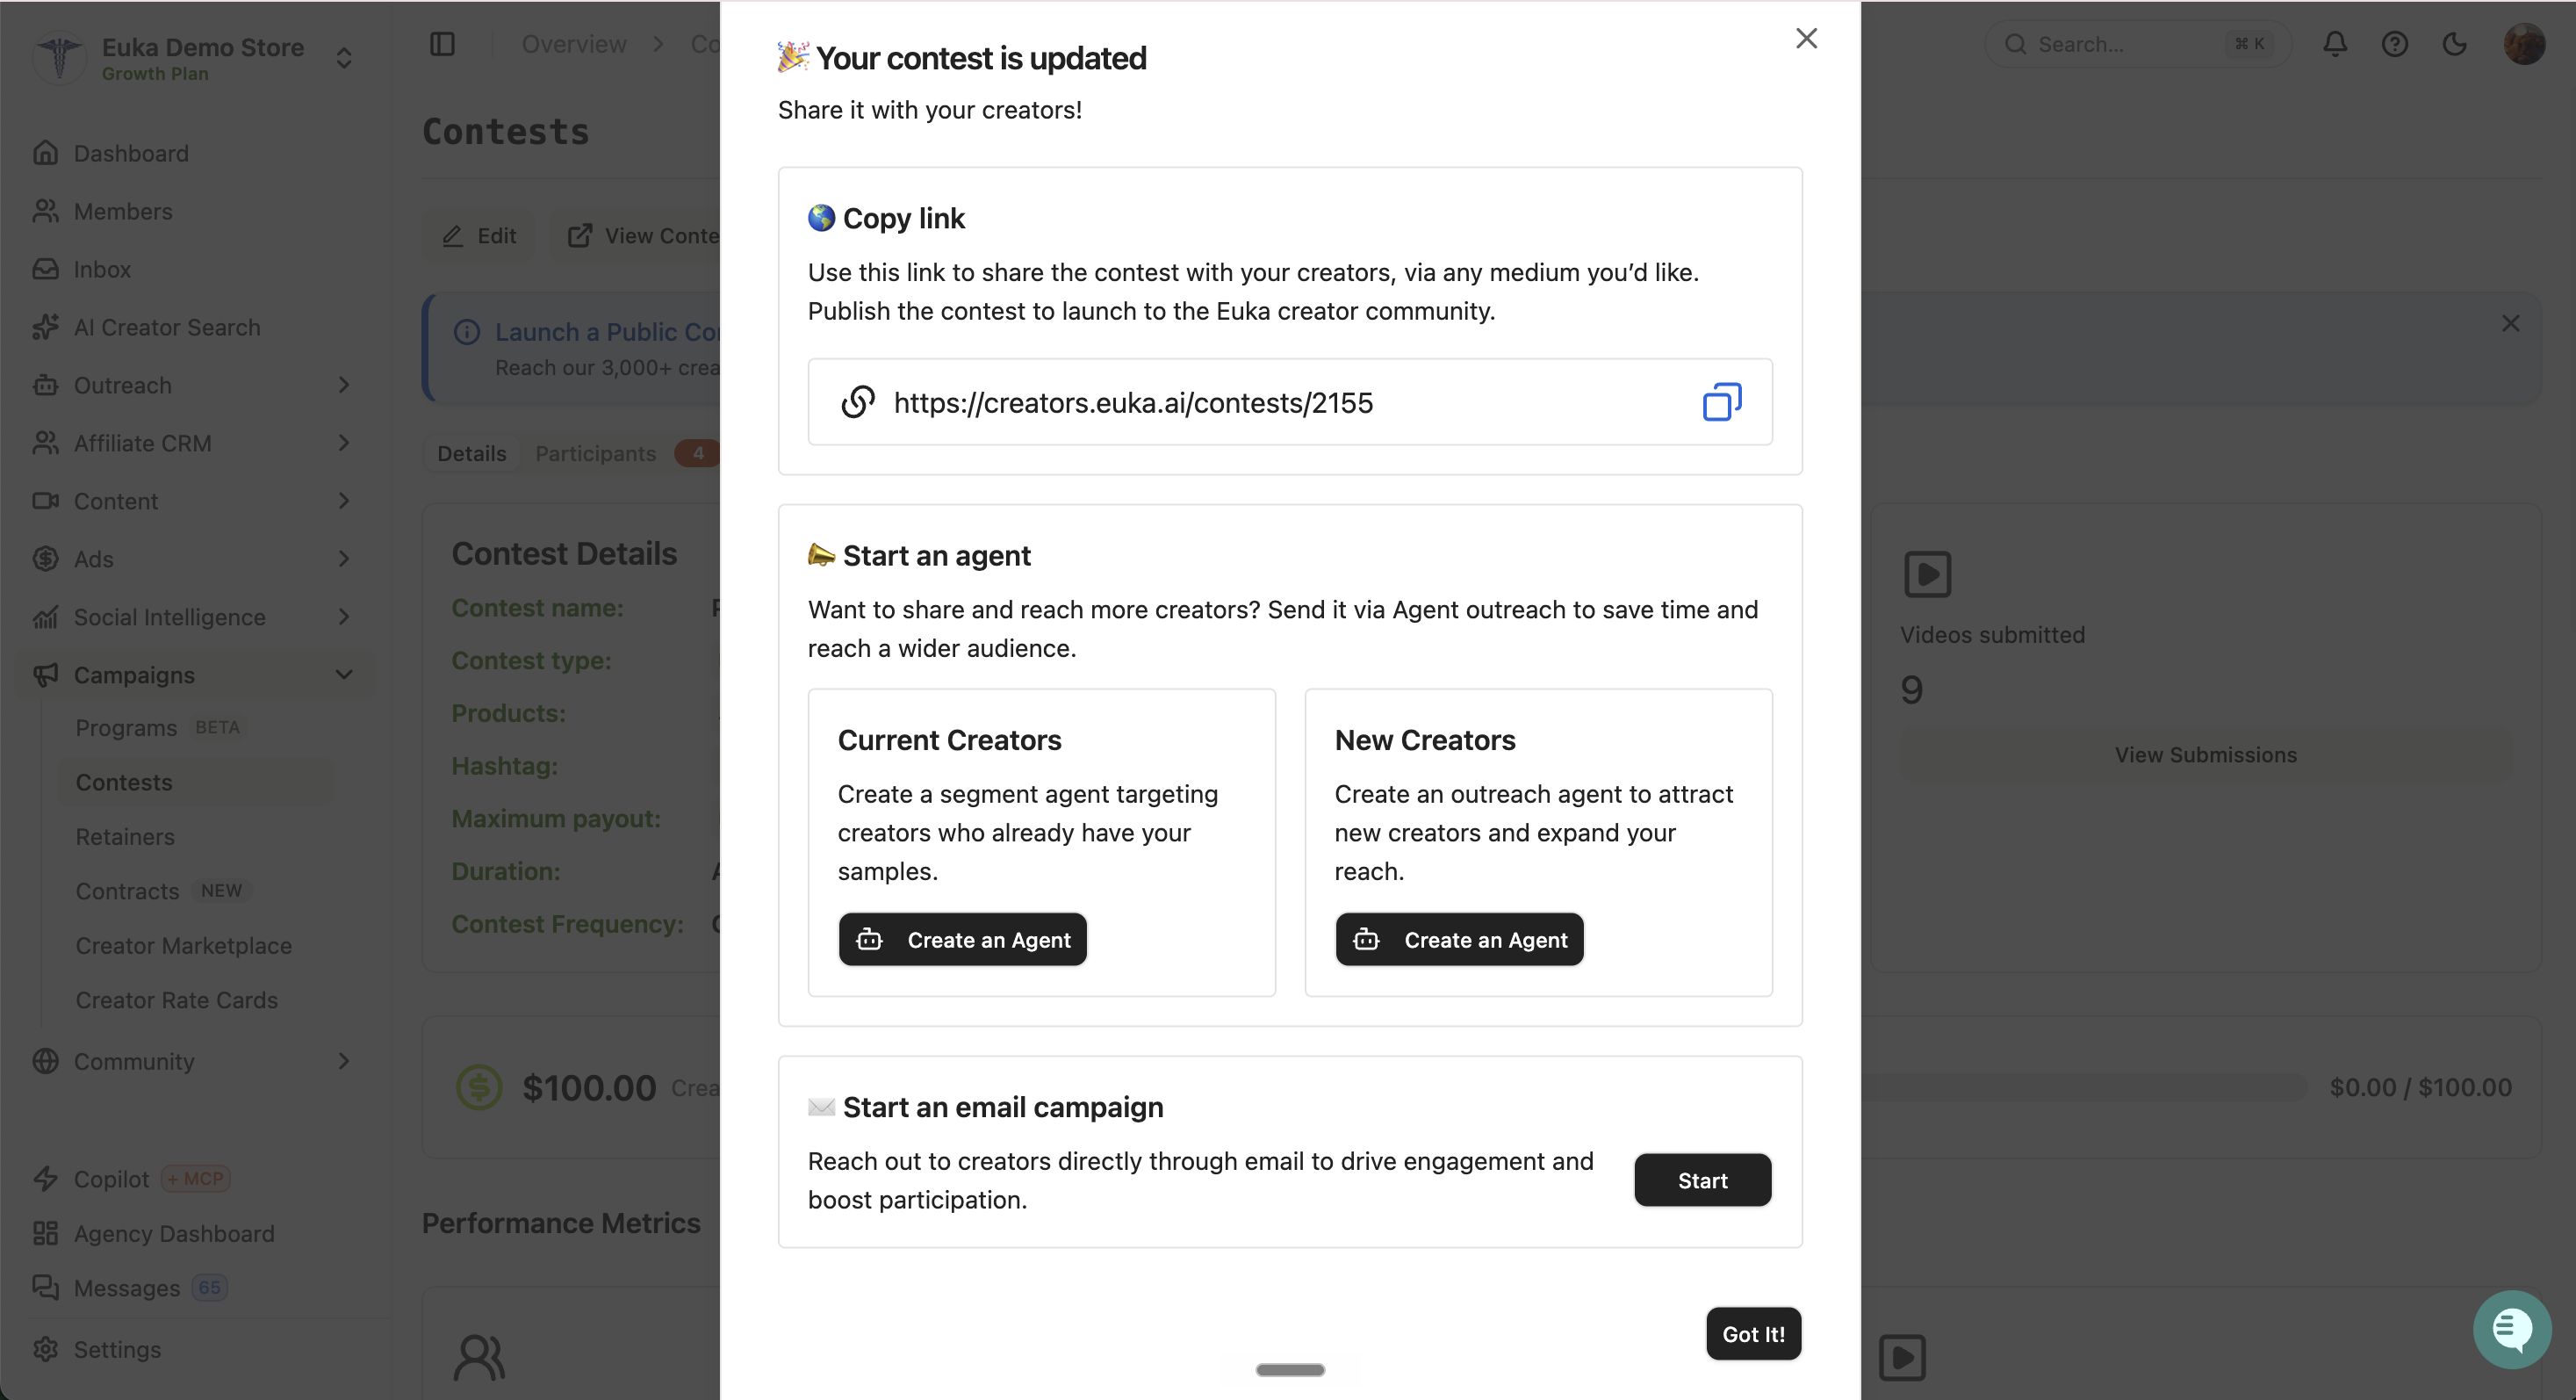The image size is (2576, 1400).
Task: Open Retainers in sidebar
Action: 125,837
